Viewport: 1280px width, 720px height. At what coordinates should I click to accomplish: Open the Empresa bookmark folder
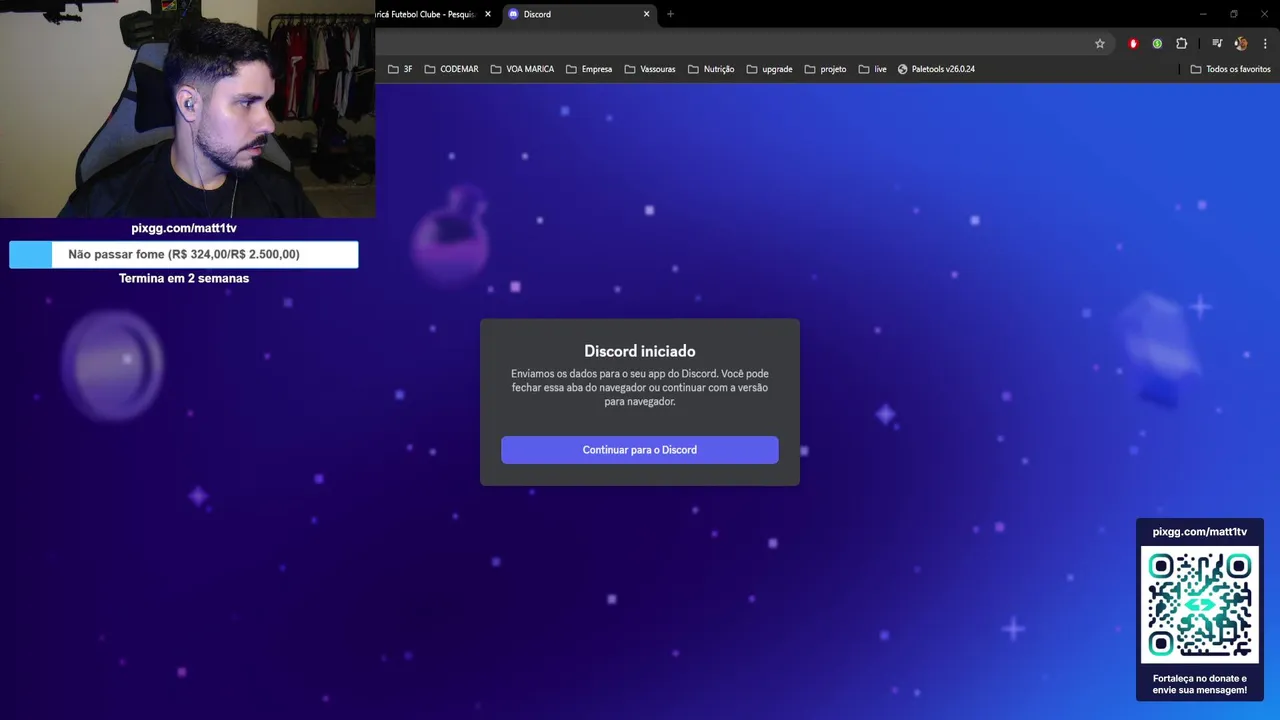pyautogui.click(x=589, y=69)
